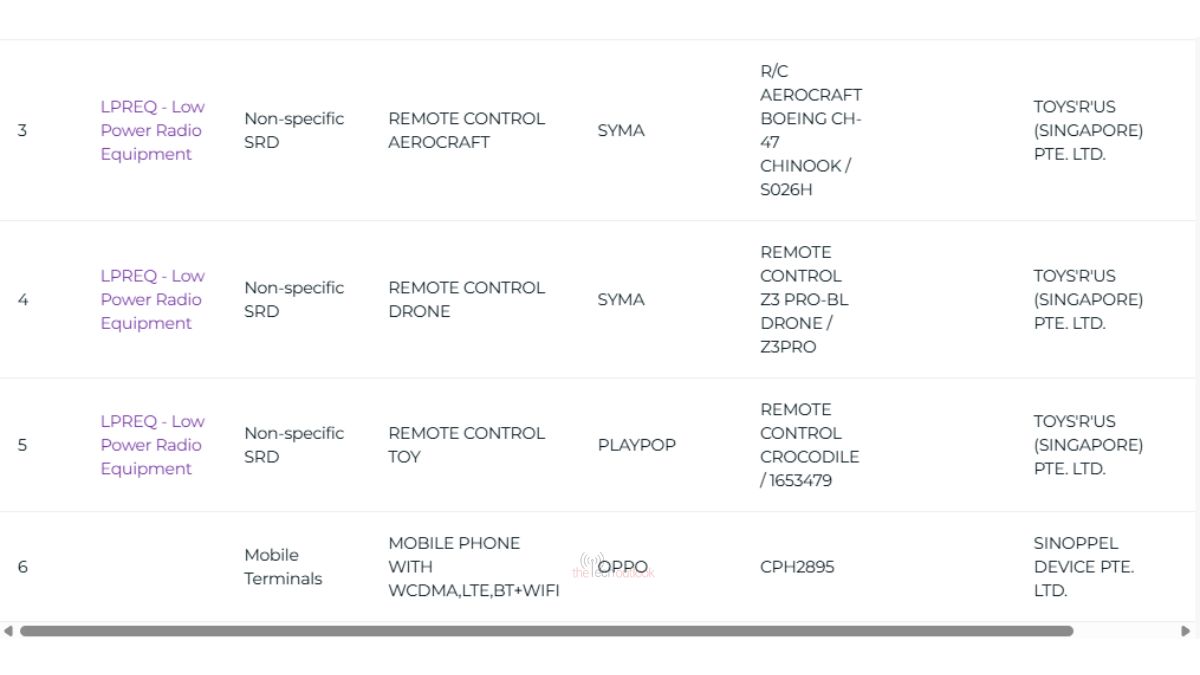Viewport: 1200px width, 675px height.
Task: Click the Mobile Terminals cell
Action: point(283,567)
